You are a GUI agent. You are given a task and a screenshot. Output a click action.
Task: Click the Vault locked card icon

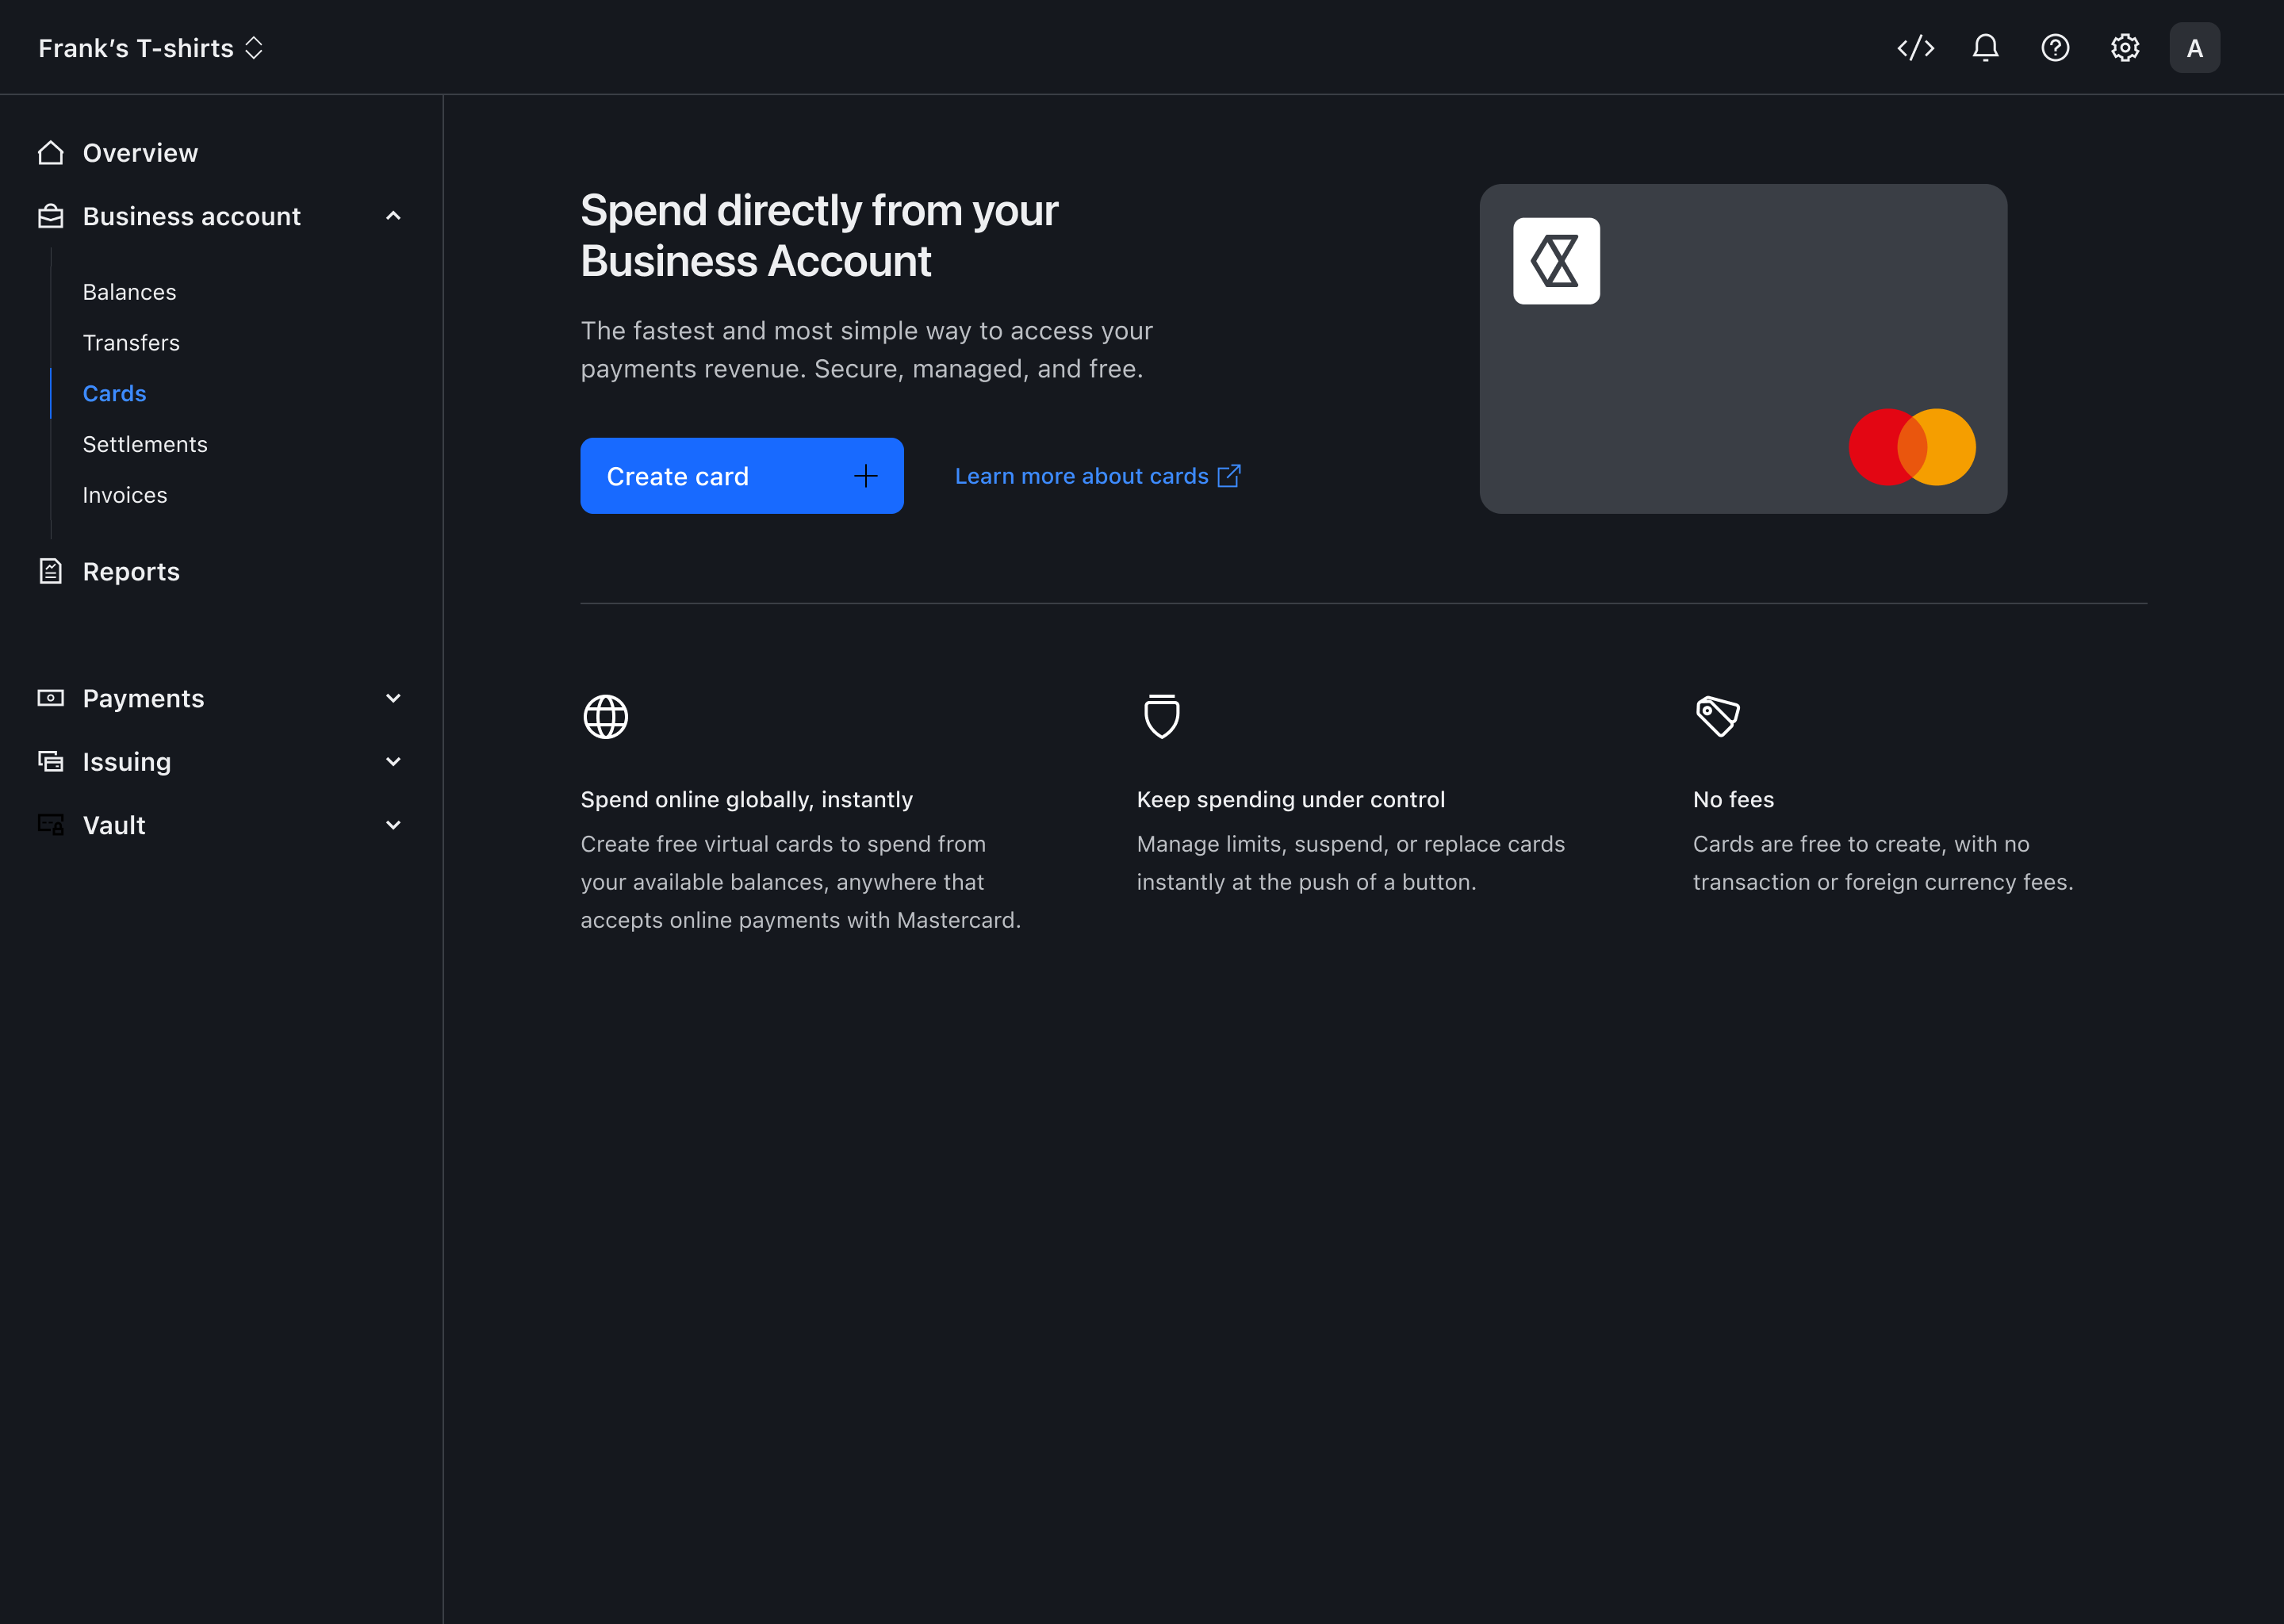point(51,824)
